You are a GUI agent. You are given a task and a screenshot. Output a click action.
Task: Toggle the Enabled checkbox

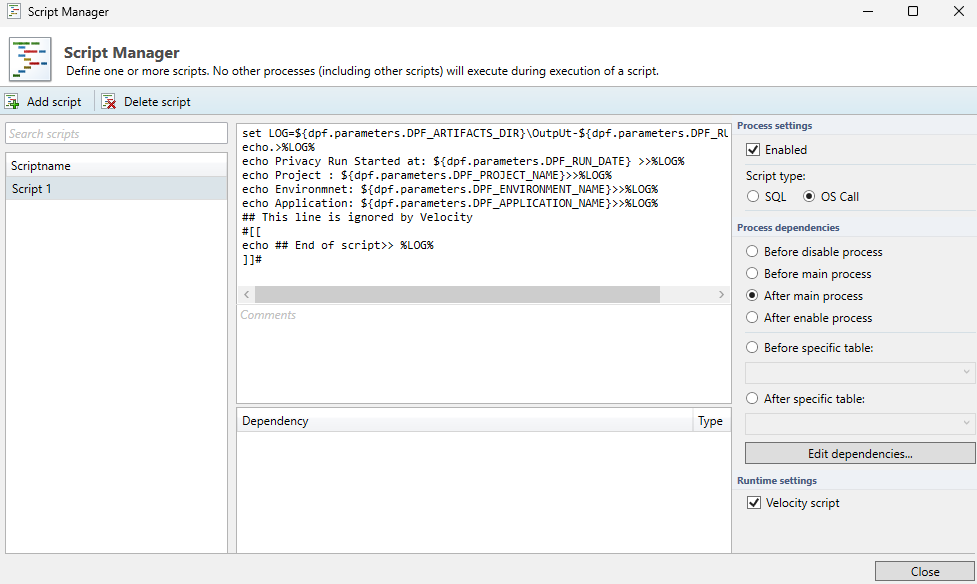(x=753, y=150)
